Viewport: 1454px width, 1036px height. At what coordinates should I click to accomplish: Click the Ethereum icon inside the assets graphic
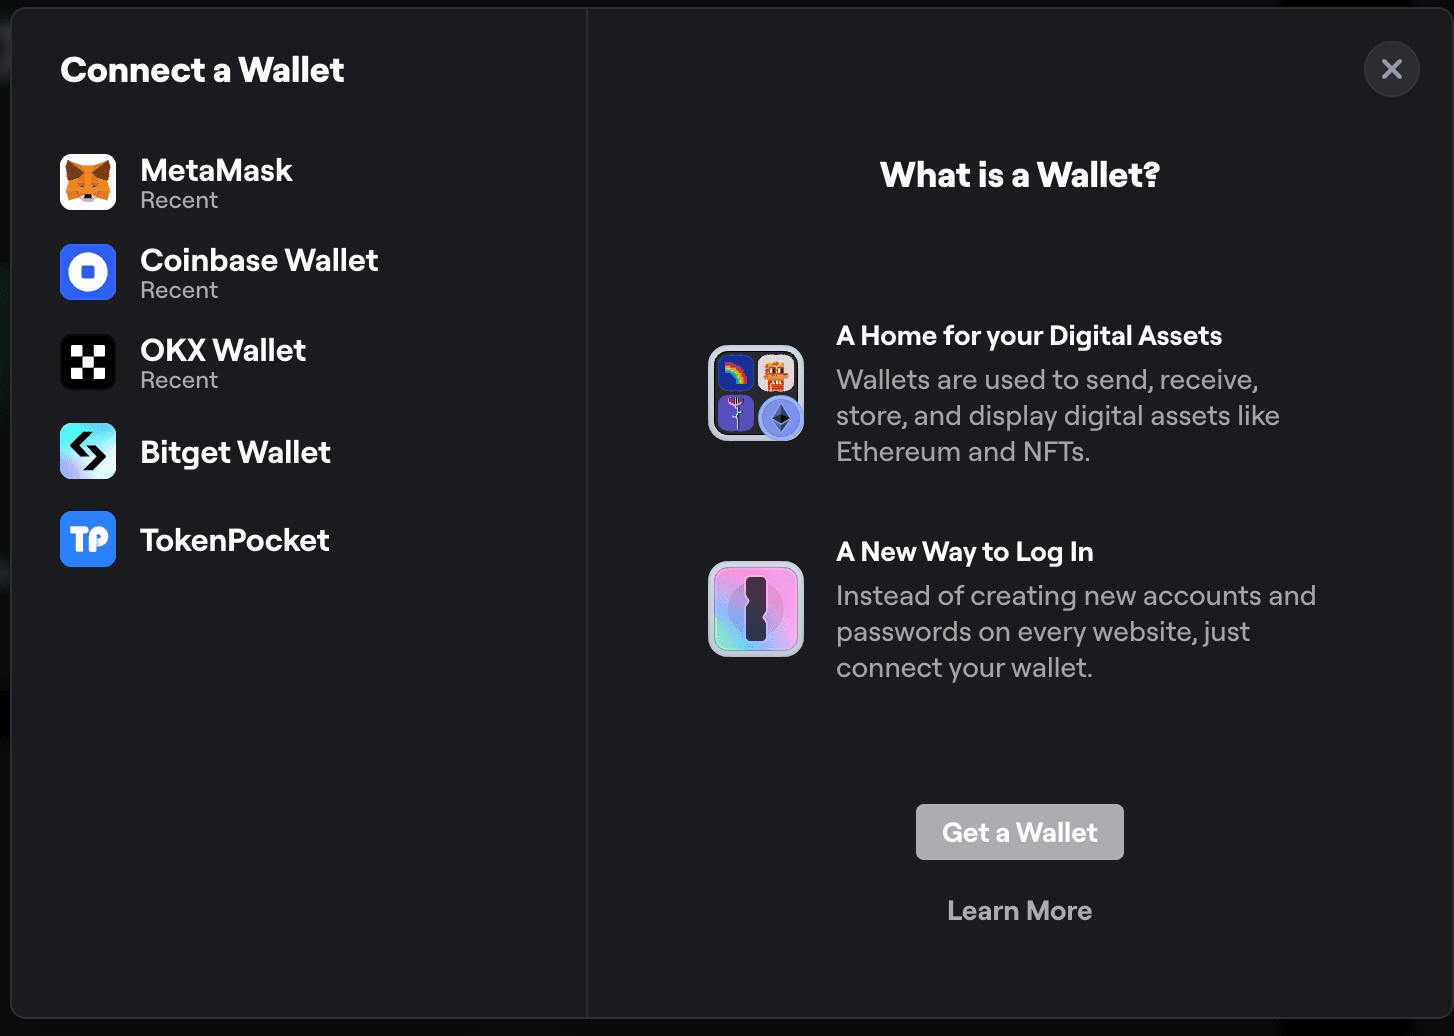pos(778,416)
